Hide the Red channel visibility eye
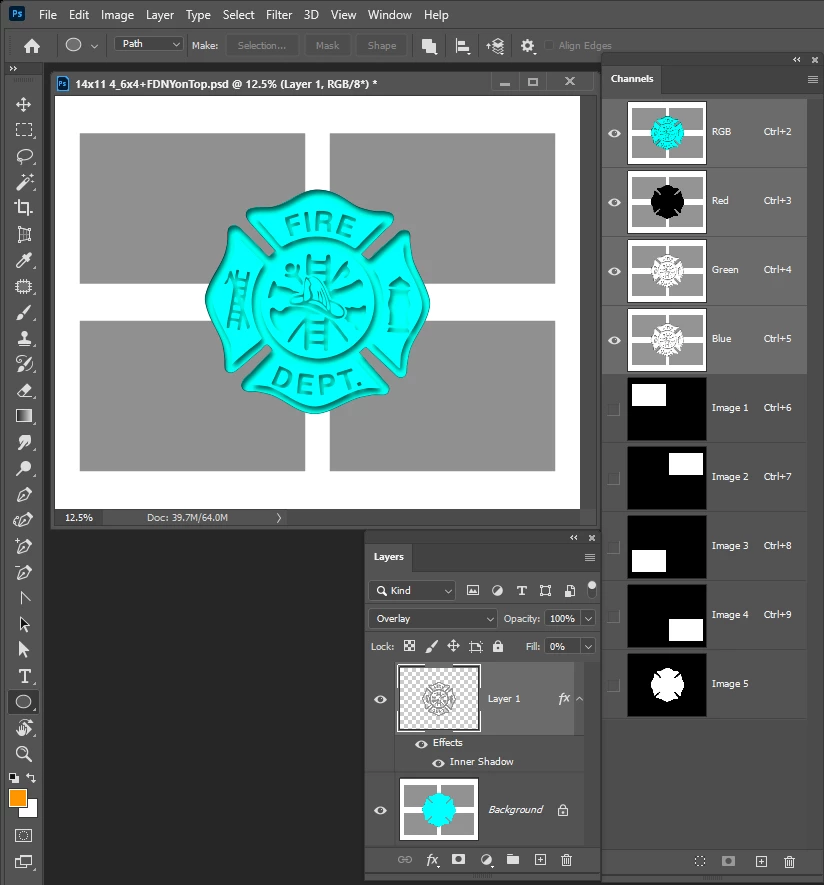 coord(614,202)
